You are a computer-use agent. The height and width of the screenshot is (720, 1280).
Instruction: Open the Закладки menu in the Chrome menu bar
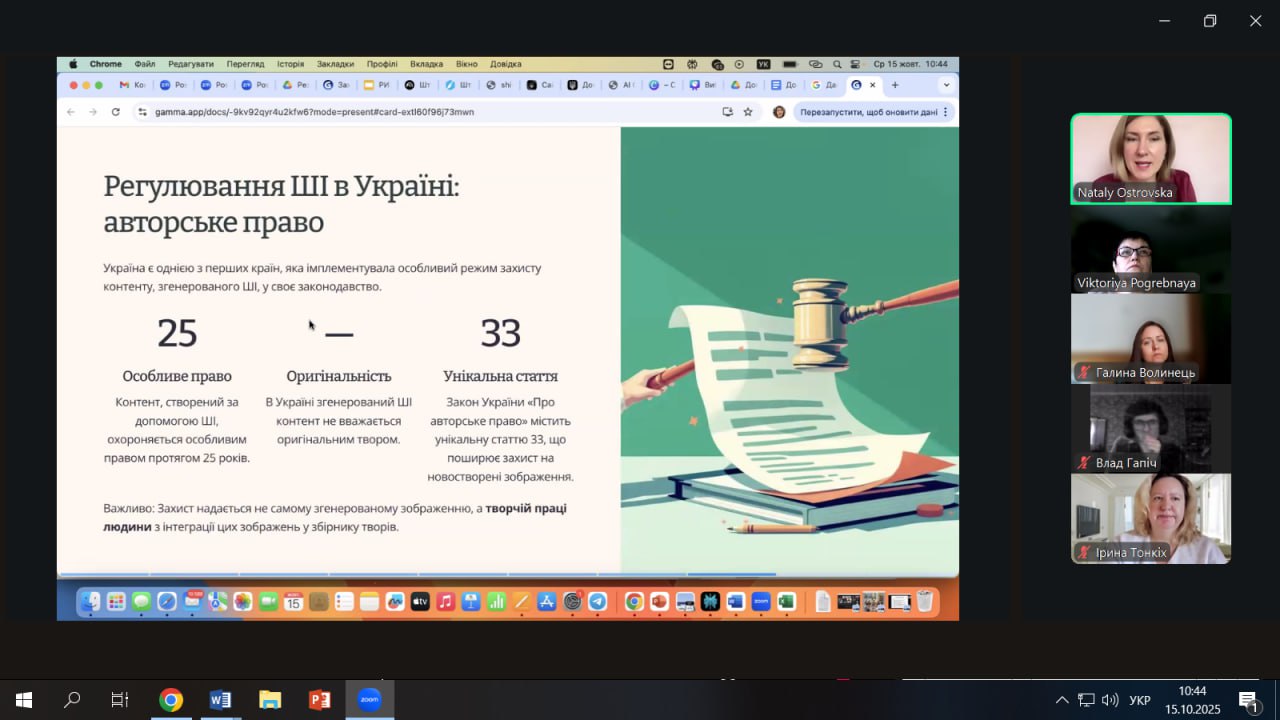tap(335, 64)
